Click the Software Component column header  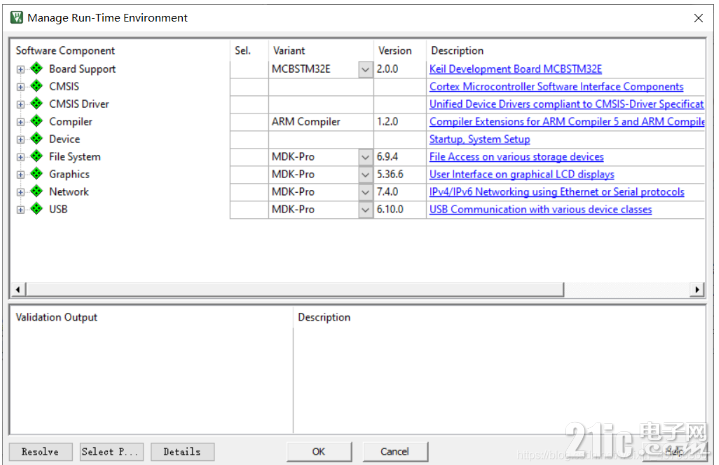[x=65, y=50]
